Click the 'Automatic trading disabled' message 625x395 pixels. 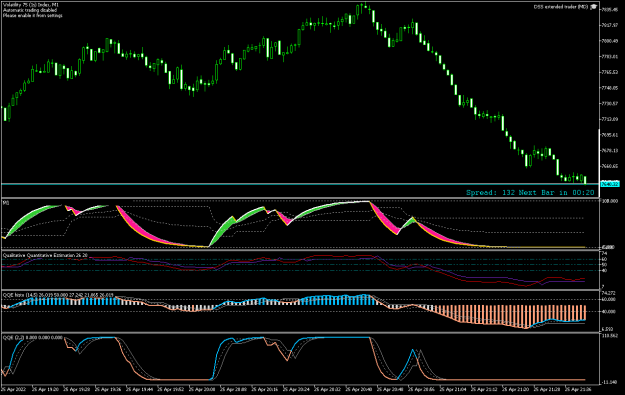[x=30, y=10]
